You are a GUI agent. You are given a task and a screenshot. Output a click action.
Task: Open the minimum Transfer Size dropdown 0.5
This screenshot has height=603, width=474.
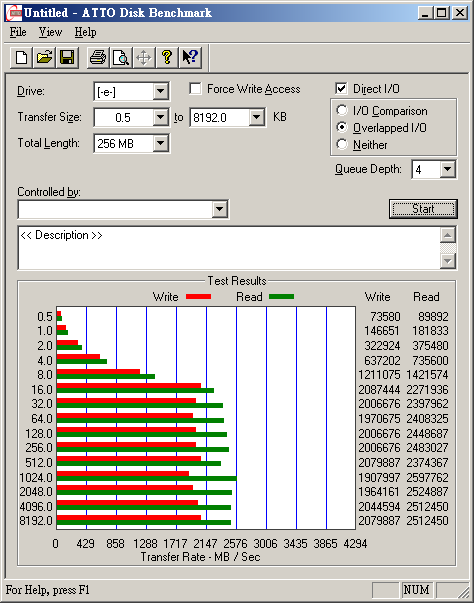click(x=161, y=117)
